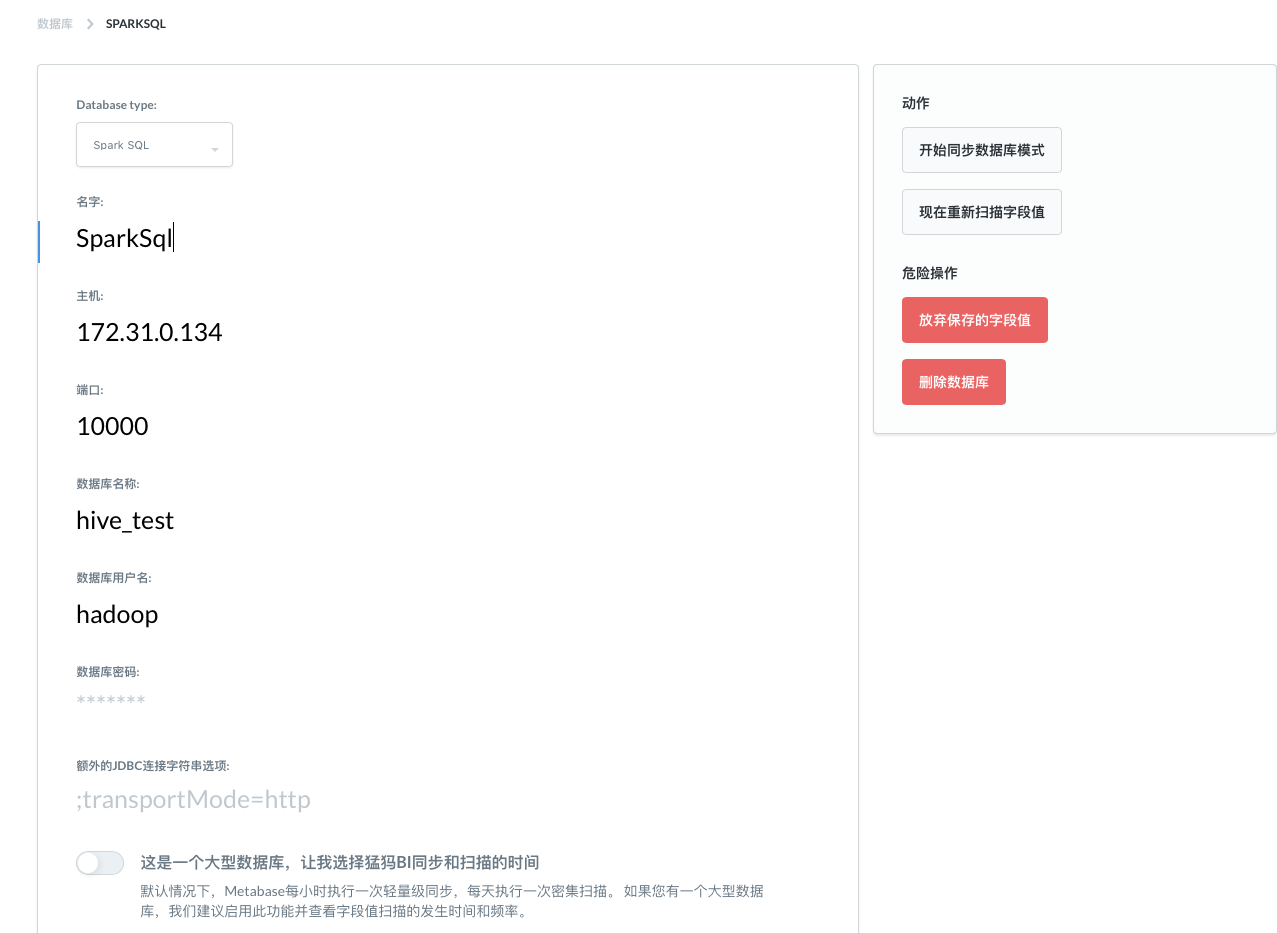
Task: Select the SPARKSQL breadcrumb item
Action: (x=135, y=23)
